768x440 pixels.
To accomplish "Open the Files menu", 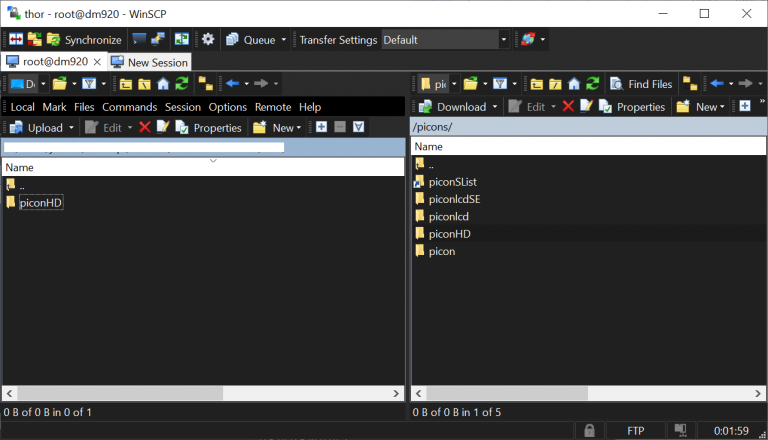I will click(84, 107).
